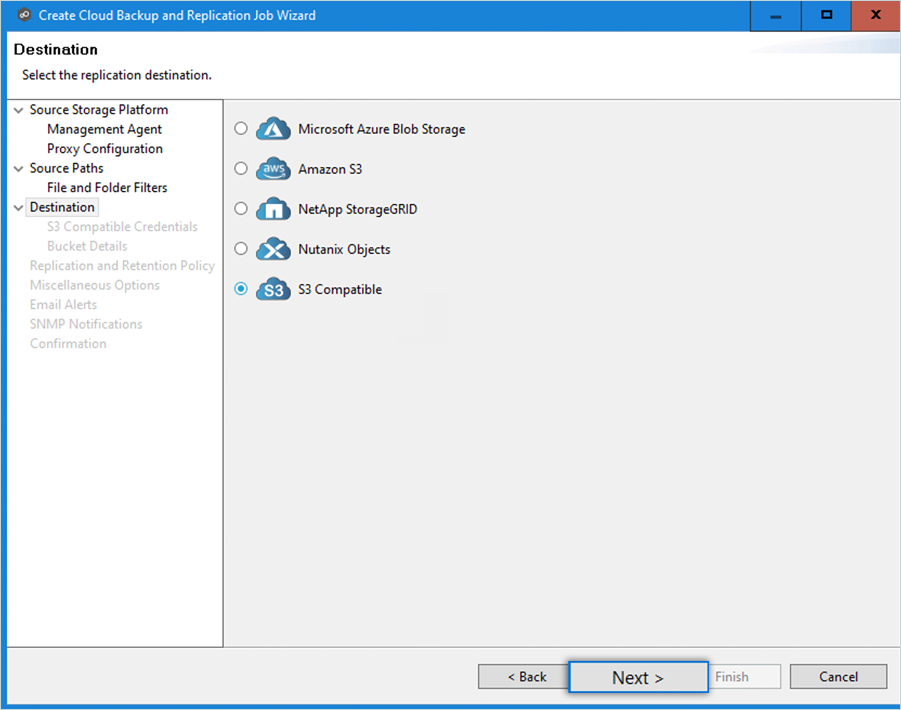Click the S3 Compatible Credentials step

[122, 227]
